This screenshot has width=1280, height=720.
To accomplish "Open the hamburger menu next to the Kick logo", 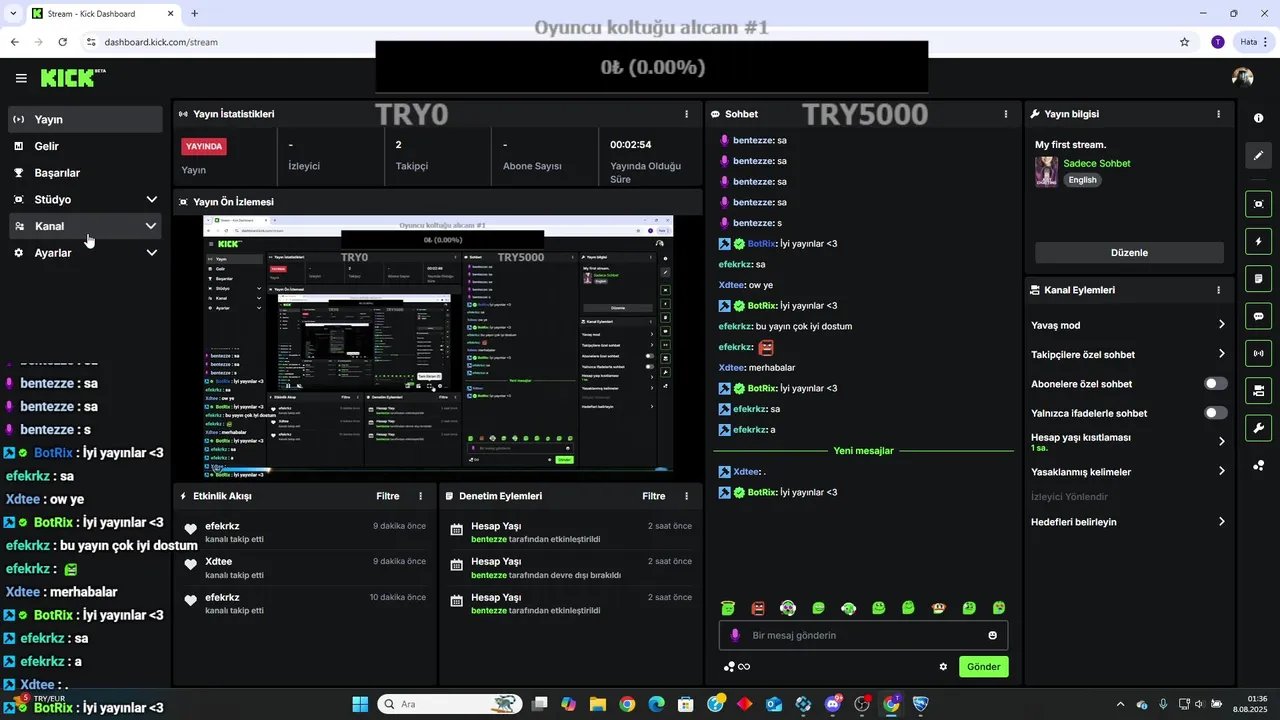I will [21, 78].
